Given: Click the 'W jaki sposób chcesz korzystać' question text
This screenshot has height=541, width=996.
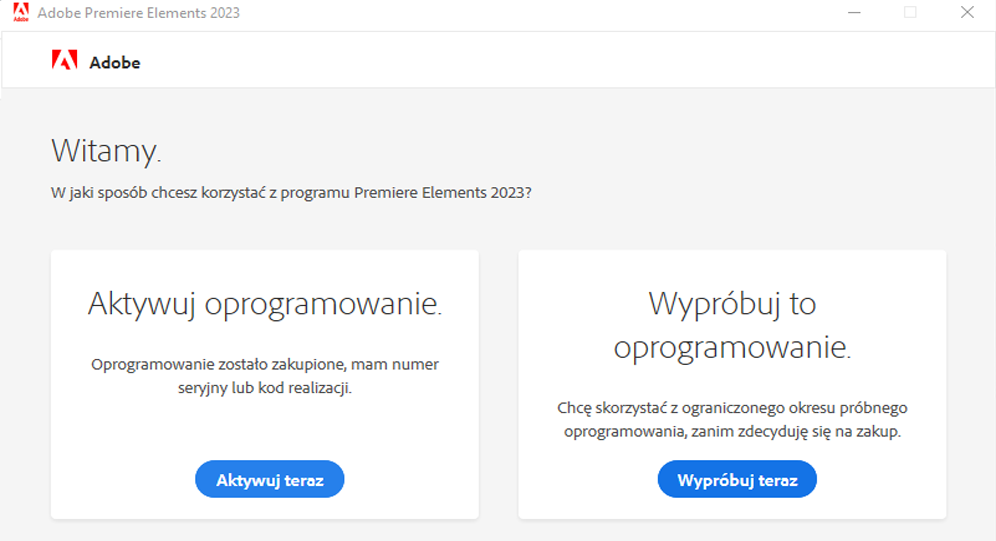Looking at the screenshot, I should point(291,192).
